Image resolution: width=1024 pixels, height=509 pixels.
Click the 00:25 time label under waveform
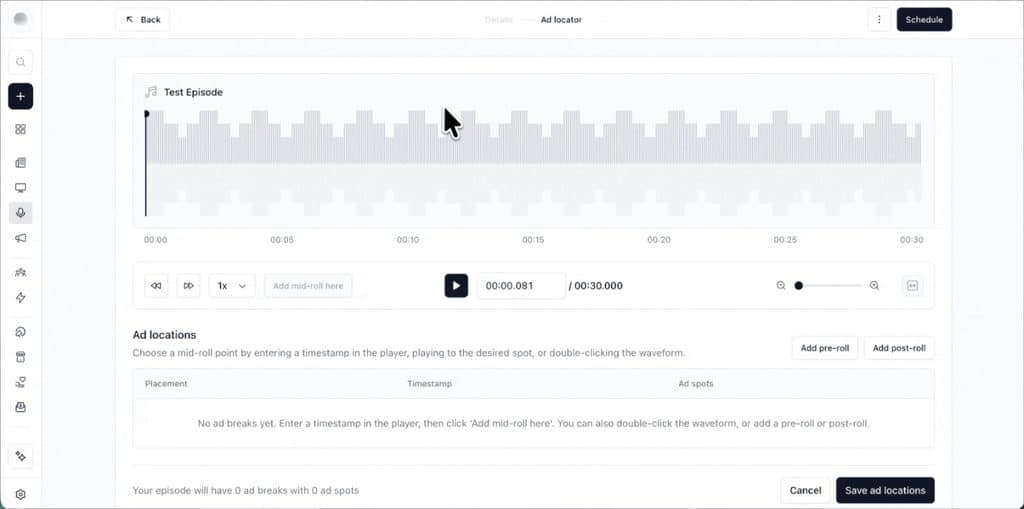point(785,240)
